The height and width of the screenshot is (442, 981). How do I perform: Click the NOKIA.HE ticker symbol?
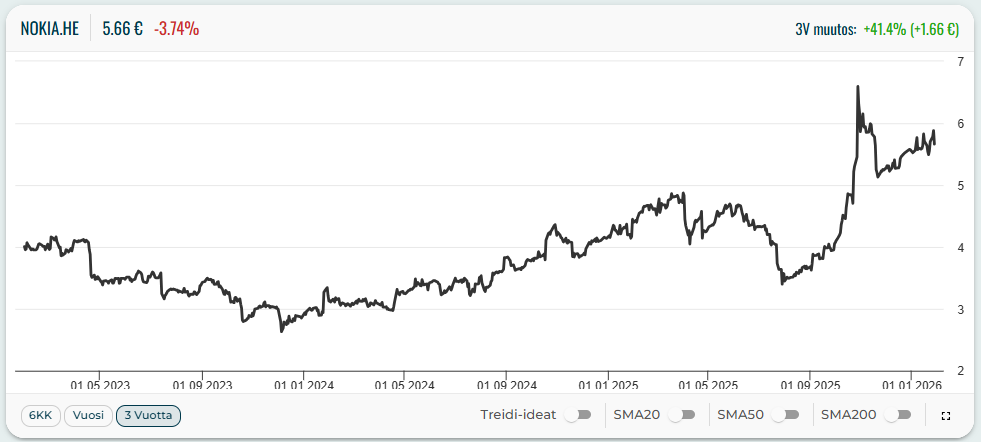coord(50,29)
